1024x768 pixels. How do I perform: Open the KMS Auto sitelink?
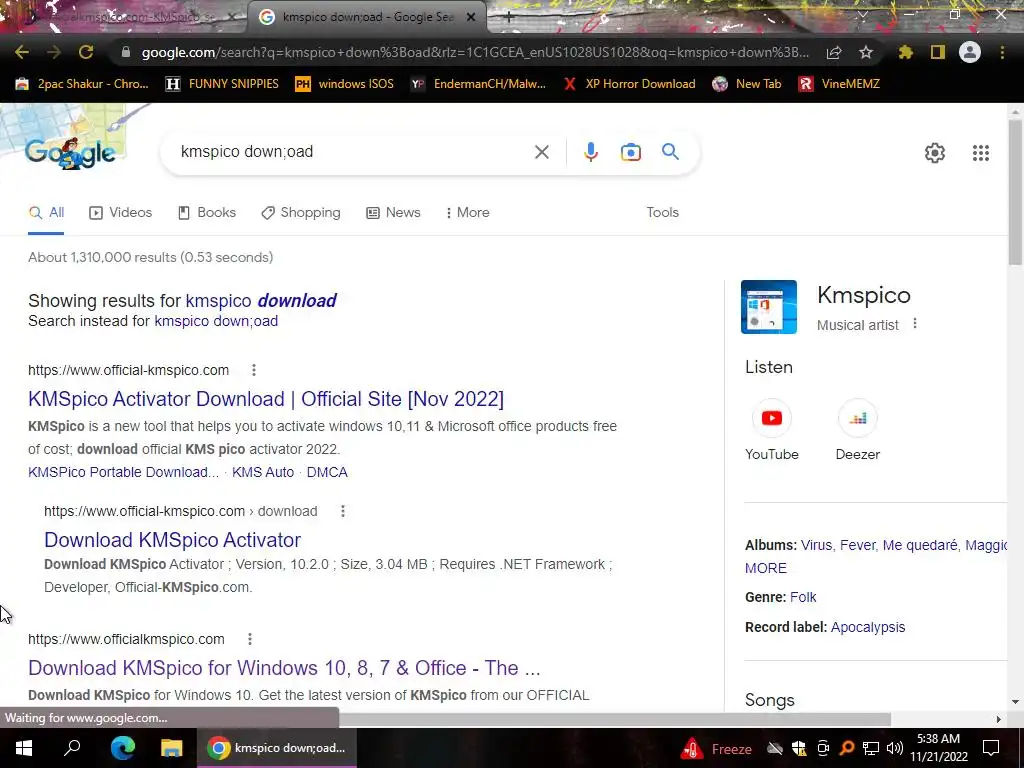263,472
